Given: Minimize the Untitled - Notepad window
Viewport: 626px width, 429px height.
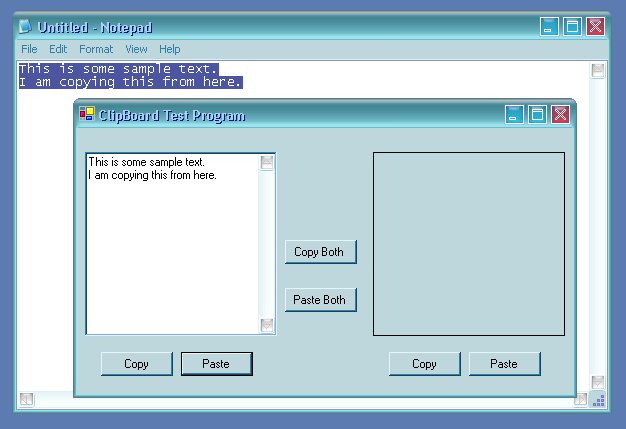Looking at the screenshot, I should [x=549, y=27].
